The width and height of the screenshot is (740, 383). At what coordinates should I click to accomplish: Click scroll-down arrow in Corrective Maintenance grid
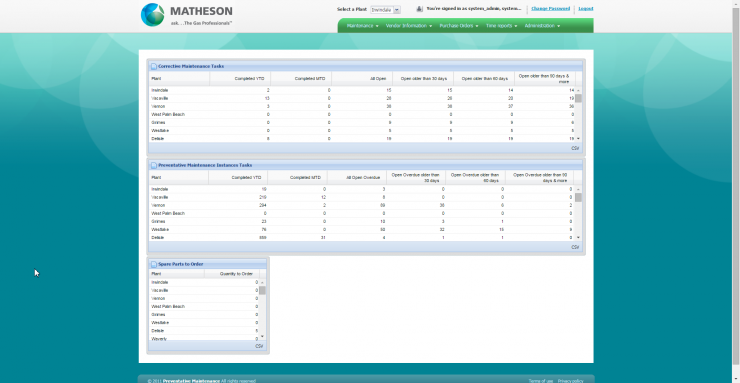[x=579, y=139]
